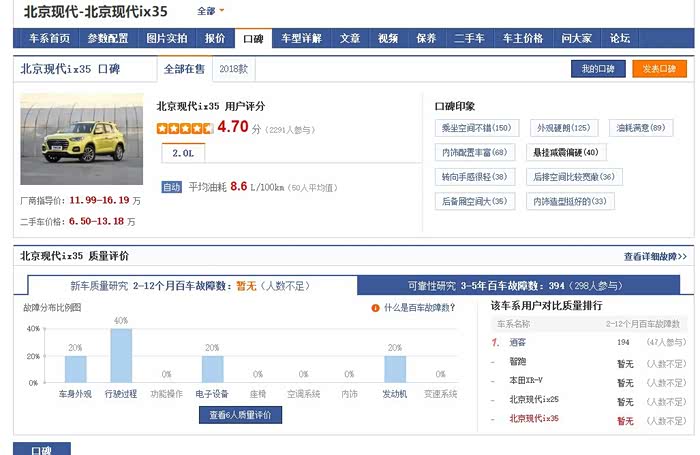The height and width of the screenshot is (455, 700).
Task: Open the 保养 tab
Action: pos(426,38)
